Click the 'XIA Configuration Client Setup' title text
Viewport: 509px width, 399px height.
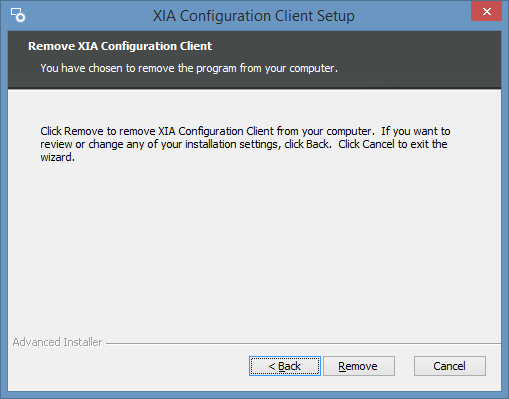(254, 16)
